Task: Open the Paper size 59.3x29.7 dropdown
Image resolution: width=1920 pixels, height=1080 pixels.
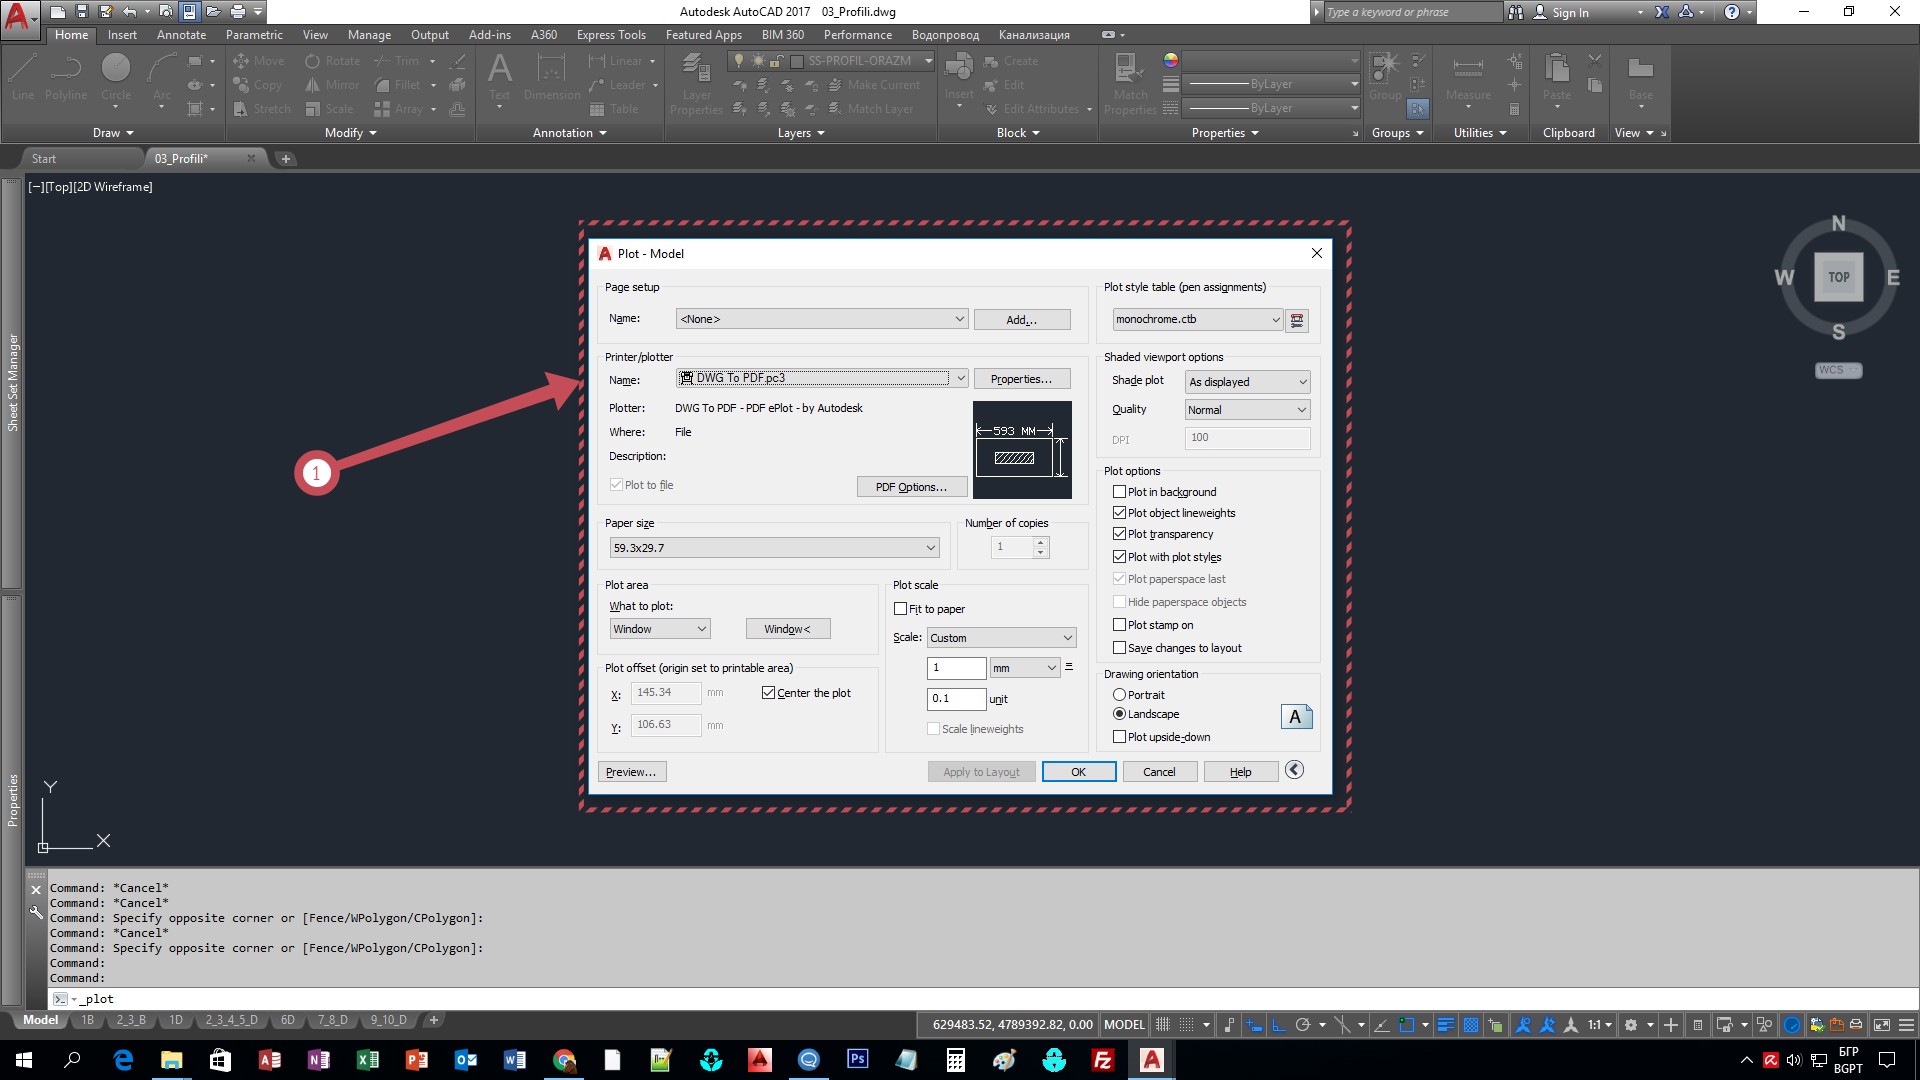Action: point(774,548)
